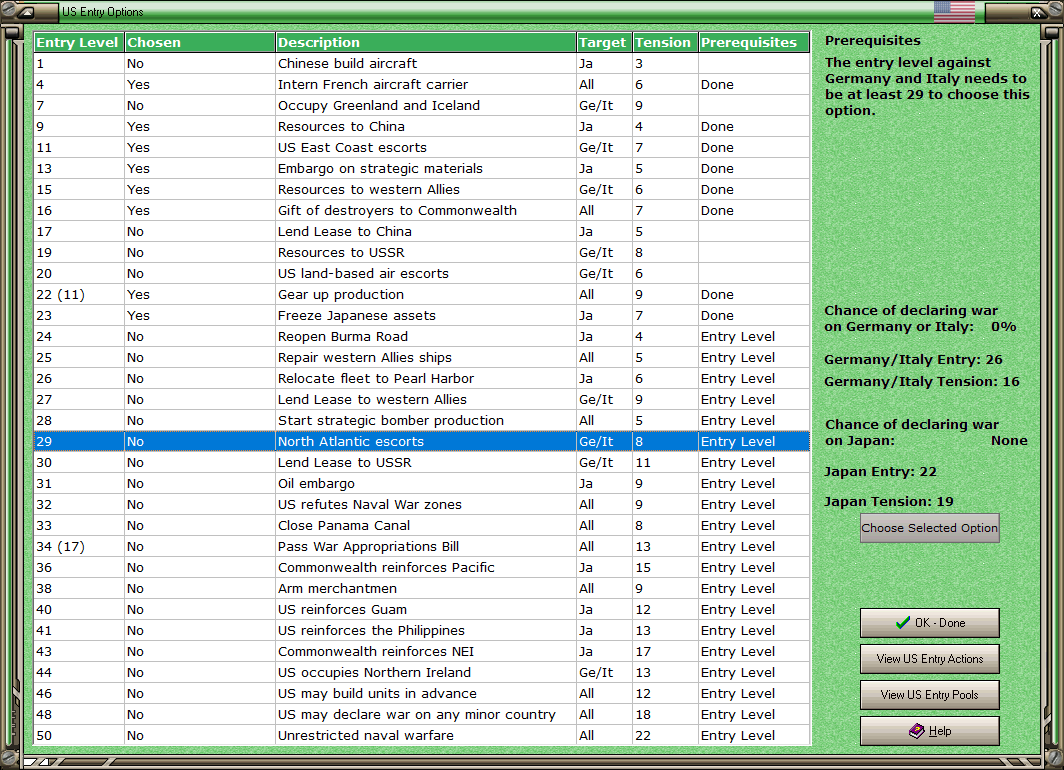The width and height of the screenshot is (1064, 770).
Task: Open the Help button with book icon
Action: pos(930,731)
